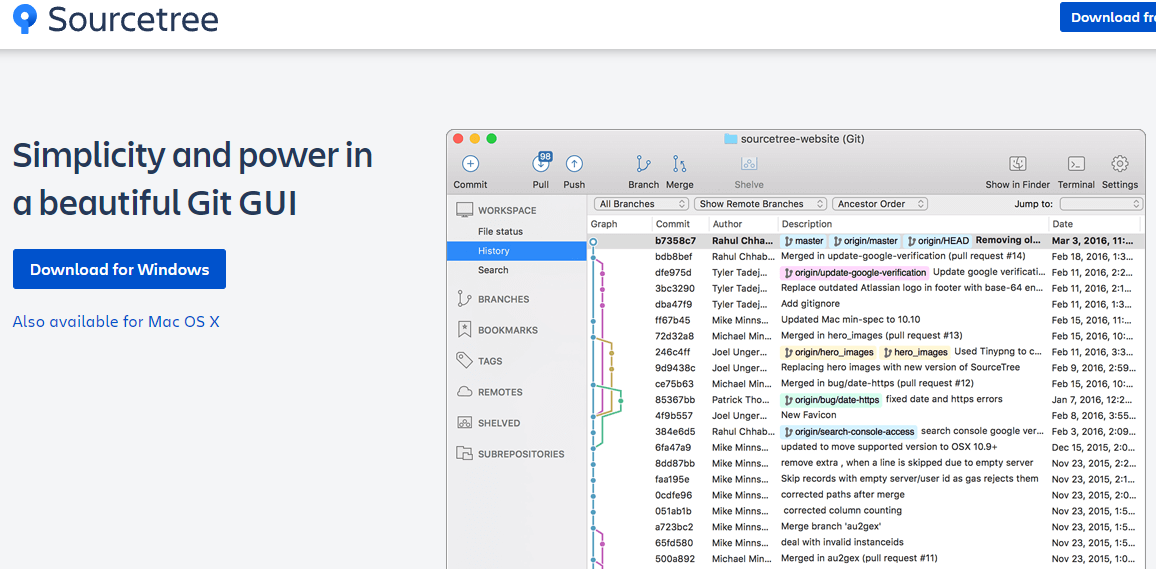This screenshot has width=1156, height=577.
Task: Click the origin/HEAD label
Action: coord(939,240)
